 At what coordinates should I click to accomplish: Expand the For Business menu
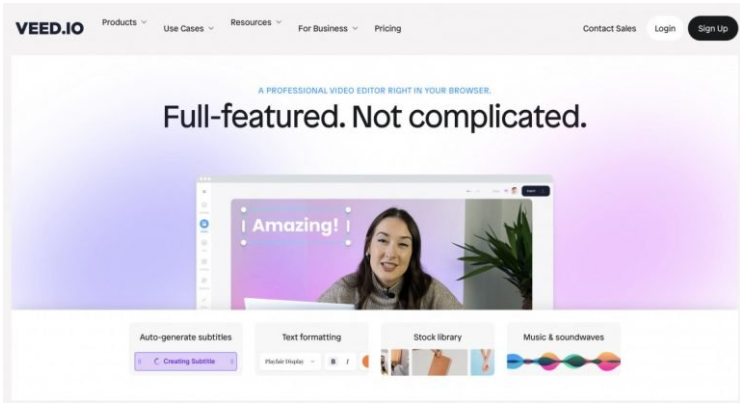[x=328, y=28]
